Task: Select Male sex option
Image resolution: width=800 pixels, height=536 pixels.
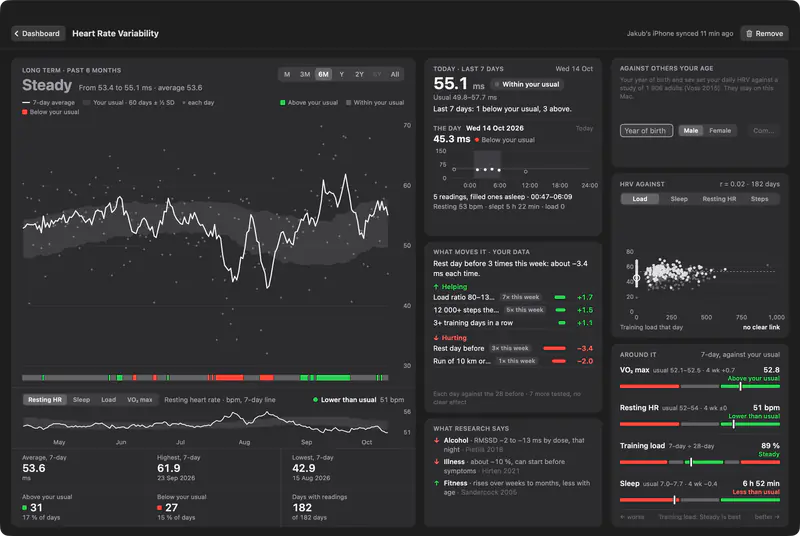Action: click(690, 131)
